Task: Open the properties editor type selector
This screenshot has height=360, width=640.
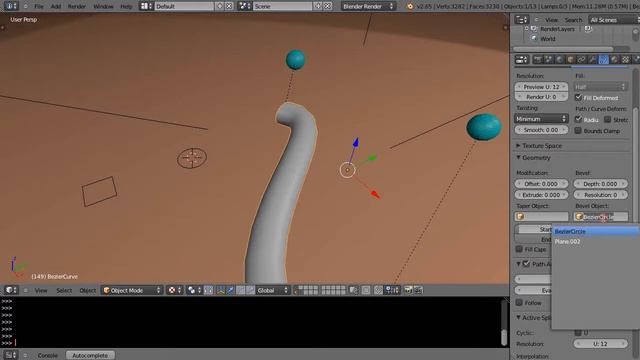Action: click(522, 60)
